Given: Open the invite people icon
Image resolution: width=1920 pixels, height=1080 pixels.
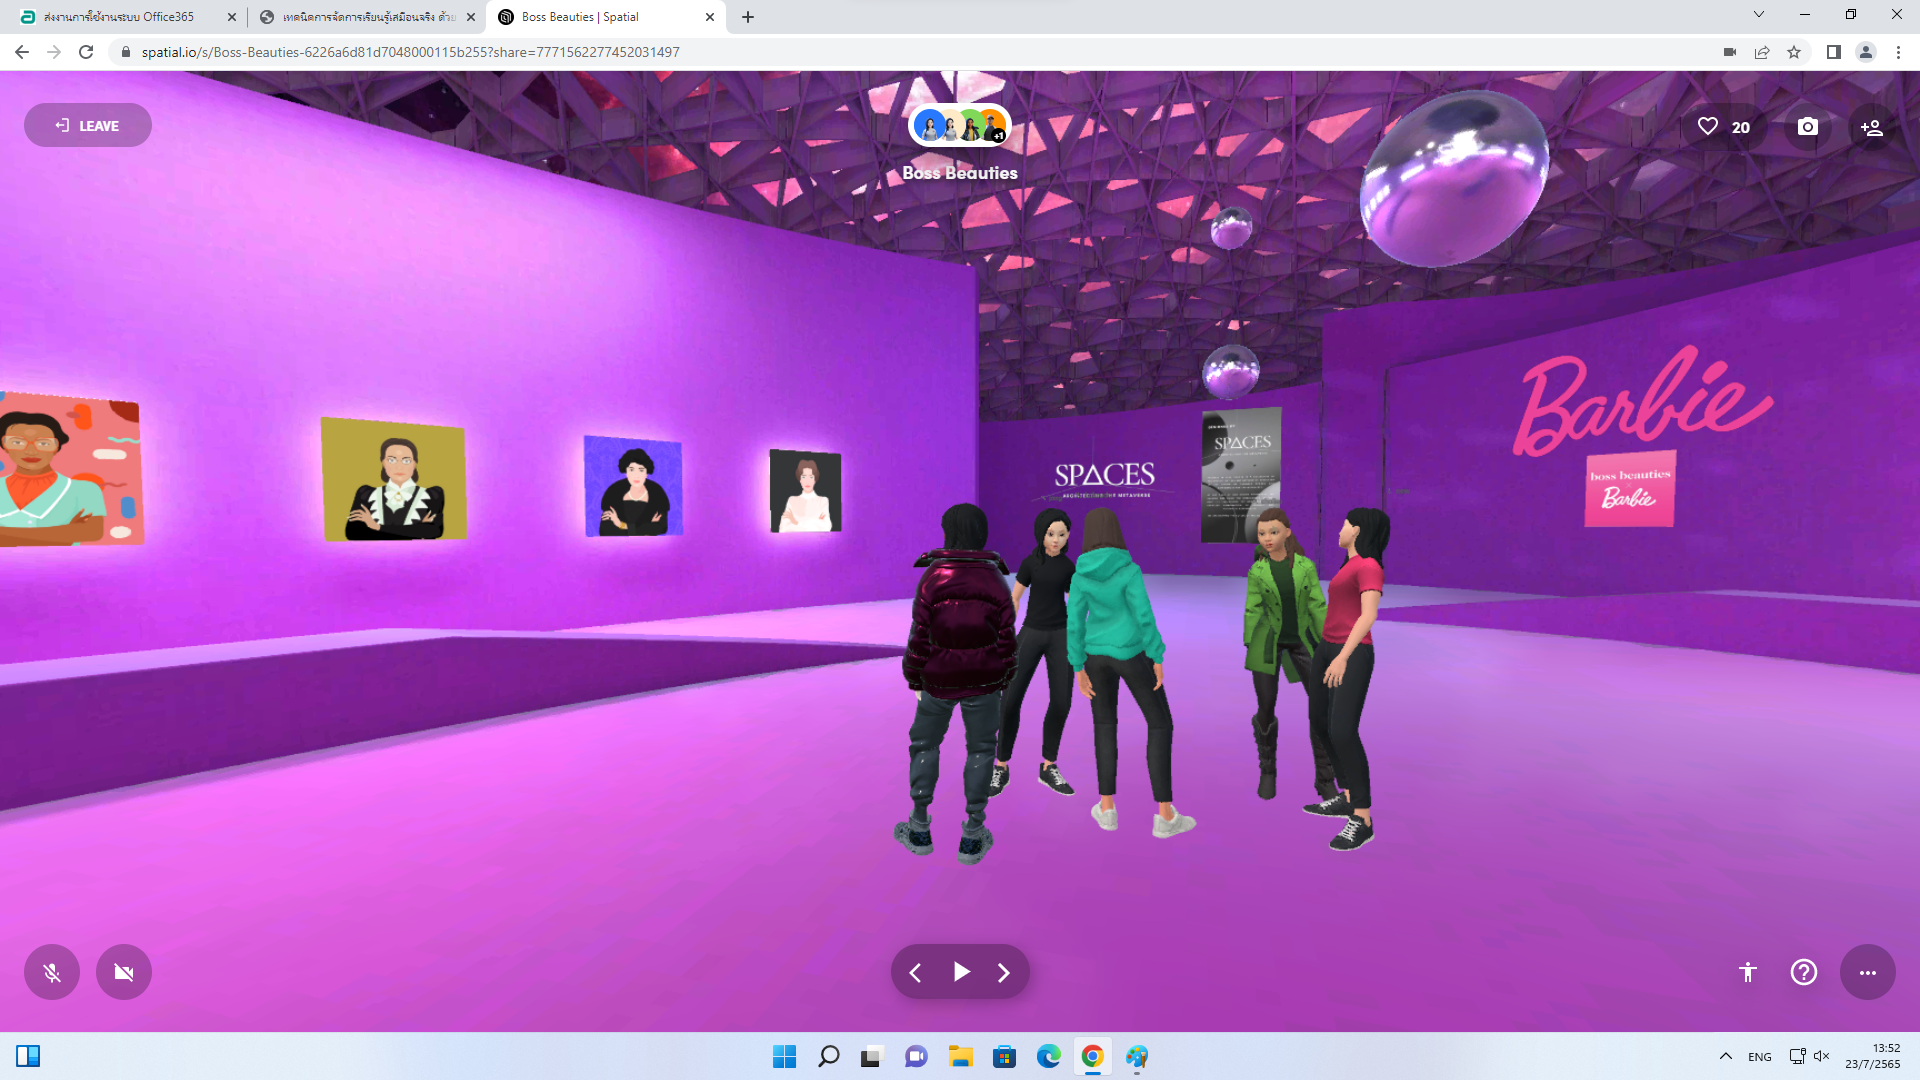Looking at the screenshot, I should [1871, 127].
